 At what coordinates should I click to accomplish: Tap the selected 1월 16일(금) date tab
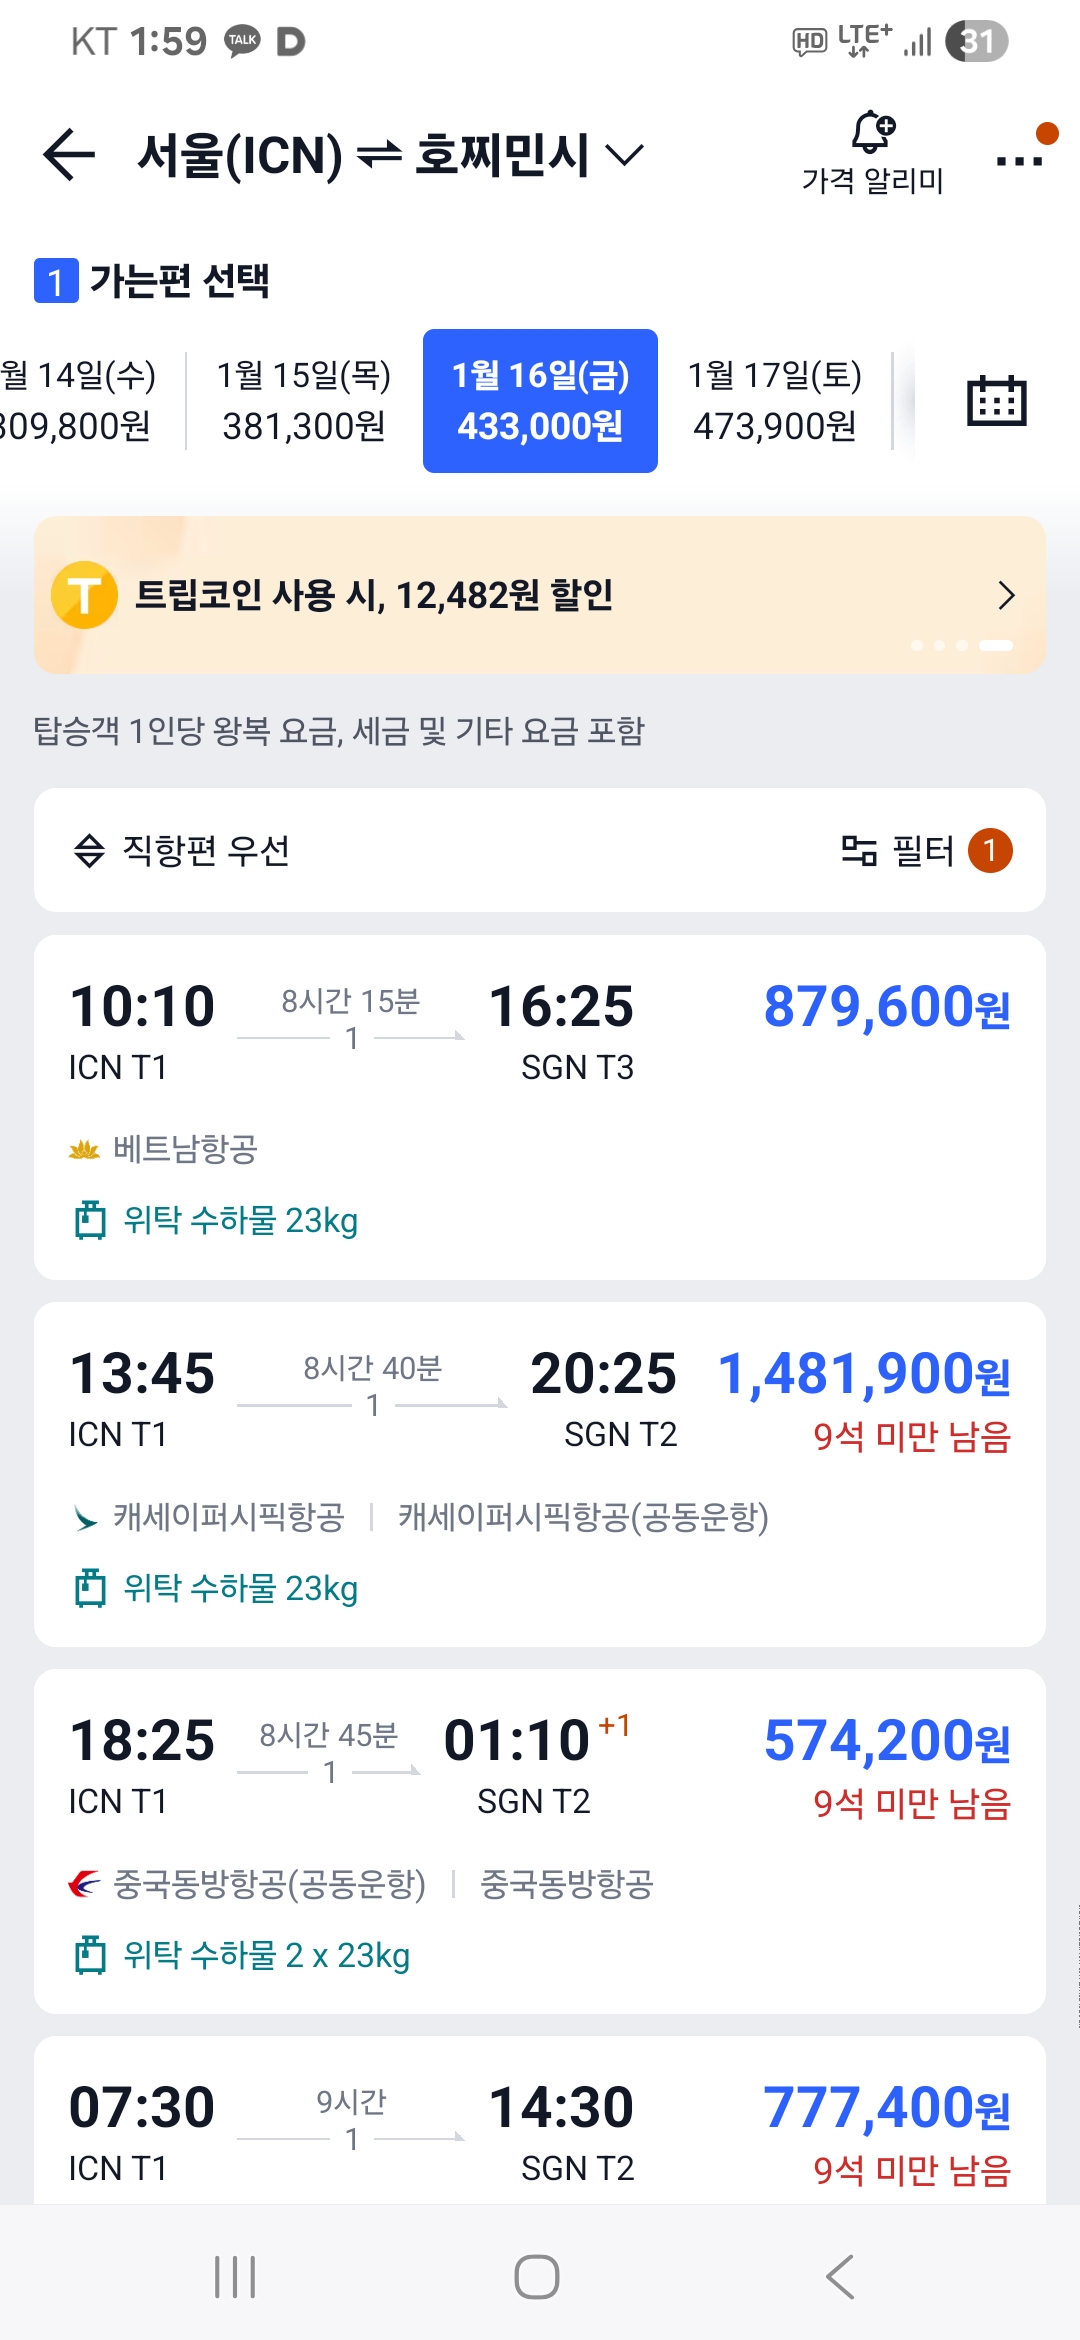[540, 401]
